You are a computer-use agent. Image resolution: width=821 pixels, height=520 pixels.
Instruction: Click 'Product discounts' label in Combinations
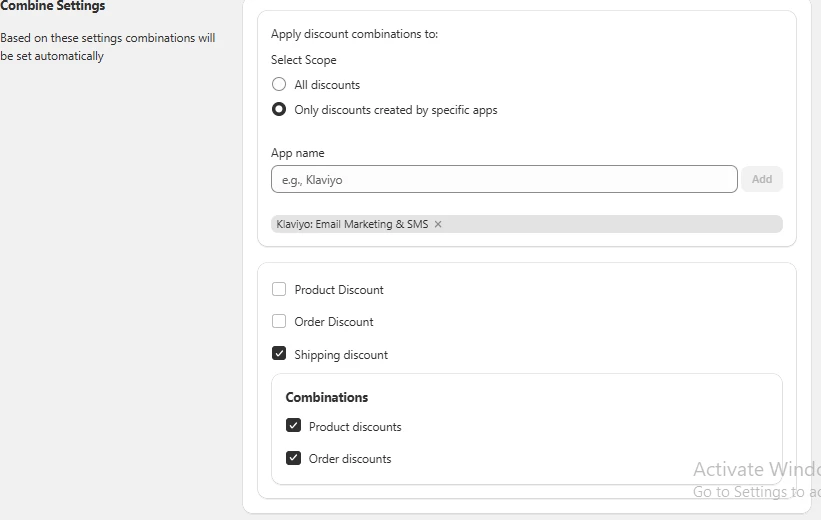[x=355, y=427]
